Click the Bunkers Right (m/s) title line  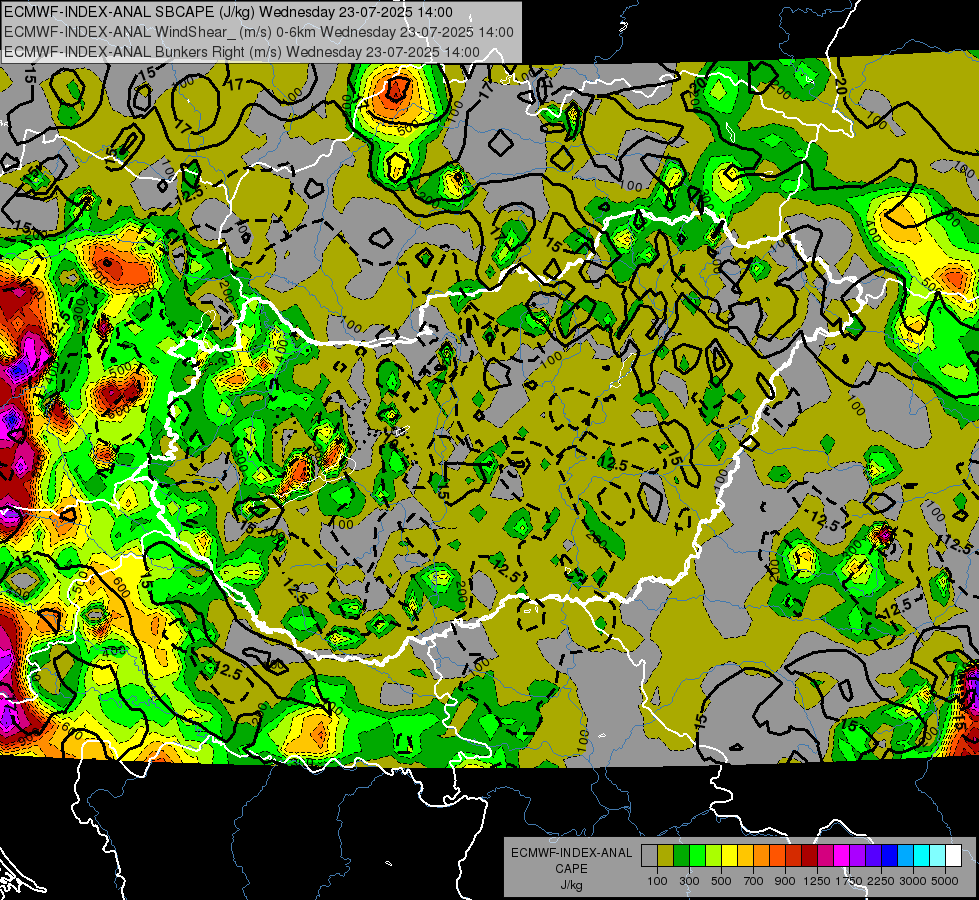coord(242,52)
